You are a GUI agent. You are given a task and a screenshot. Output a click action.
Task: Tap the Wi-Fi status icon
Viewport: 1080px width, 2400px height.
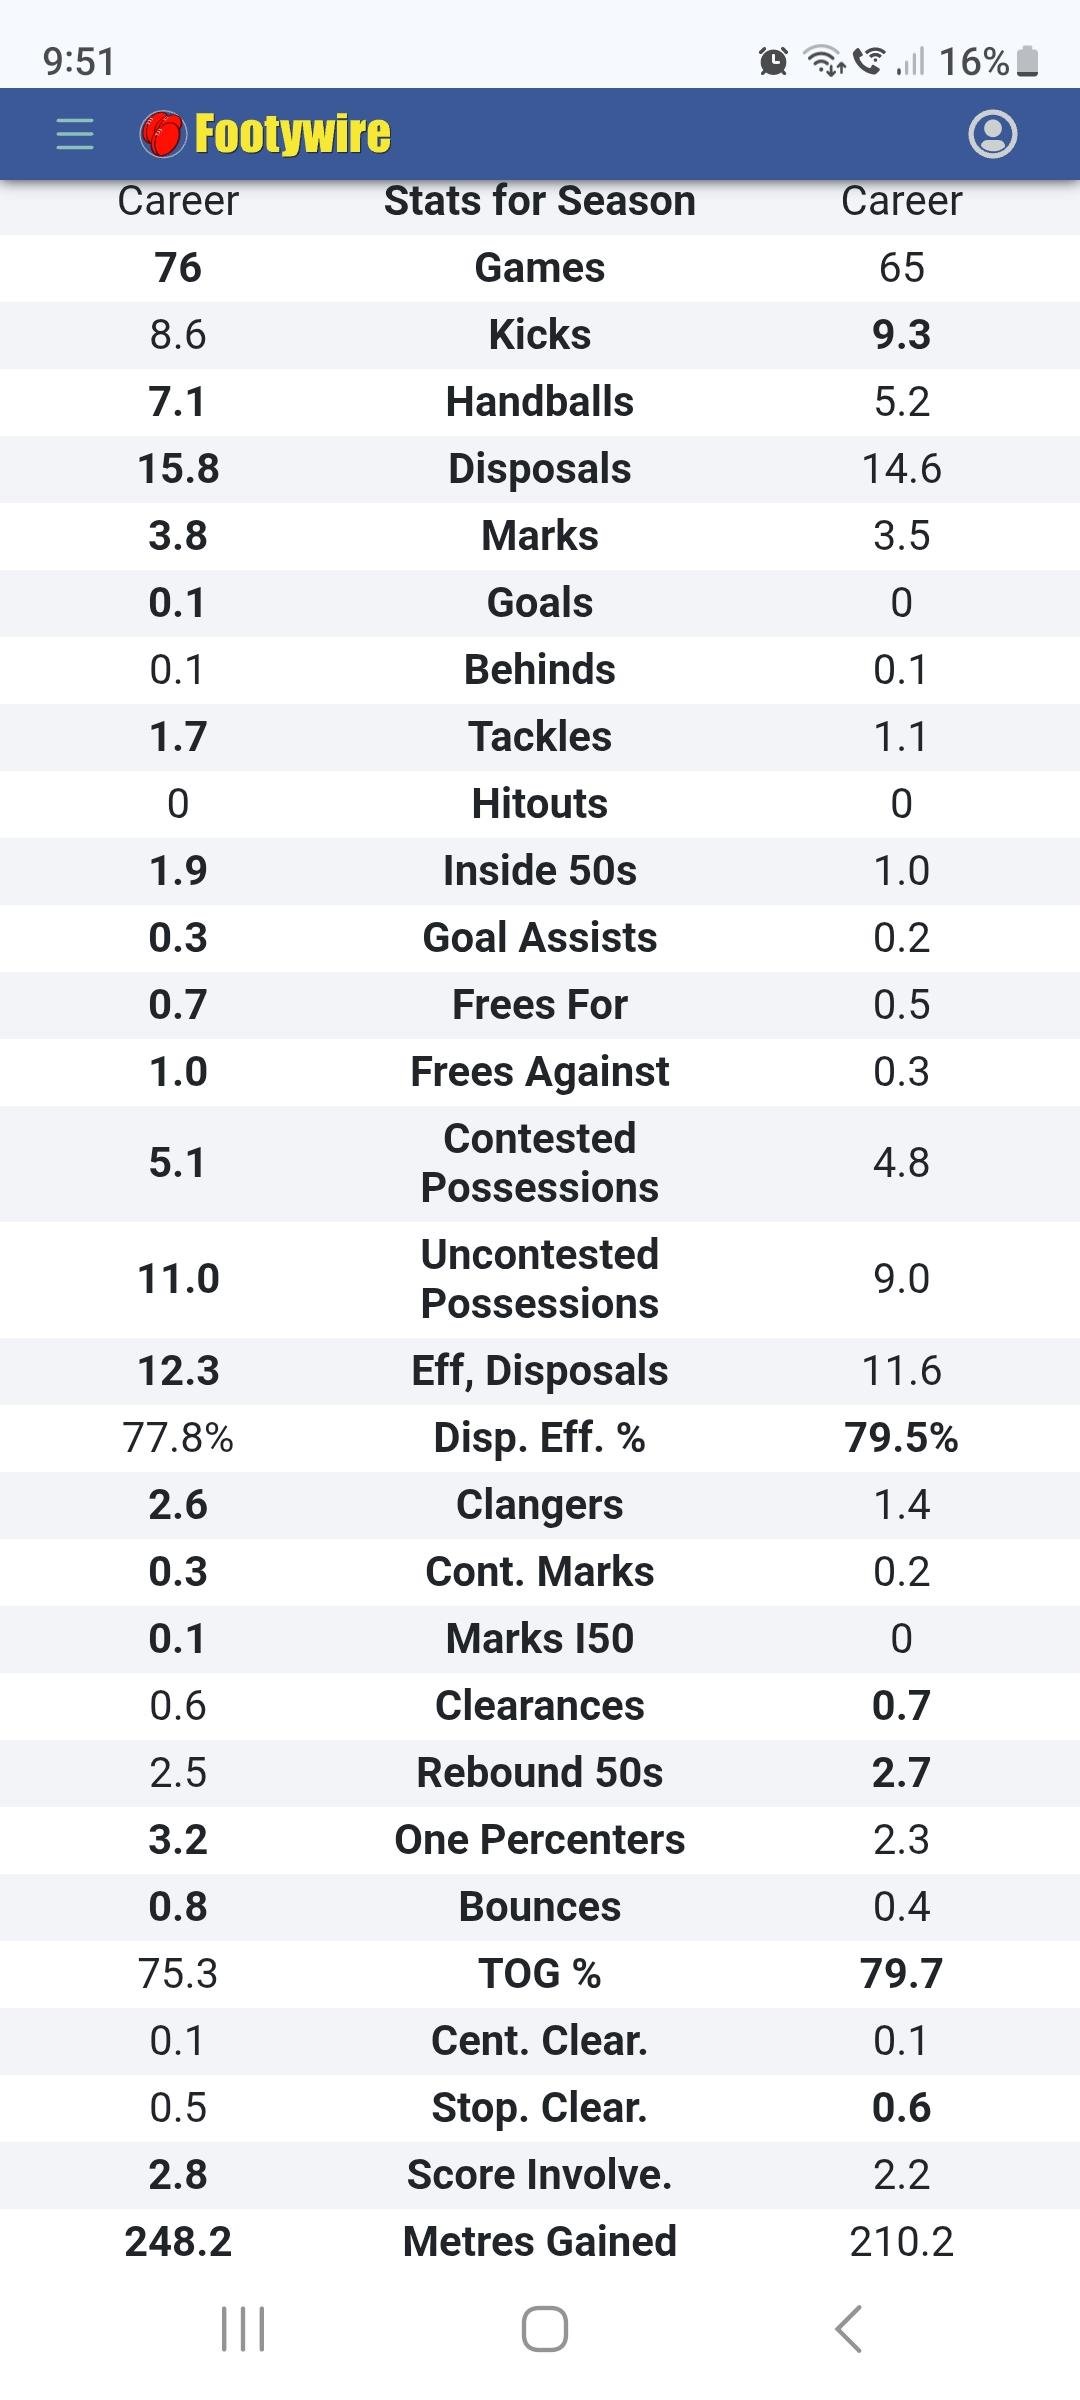point(825,62)
